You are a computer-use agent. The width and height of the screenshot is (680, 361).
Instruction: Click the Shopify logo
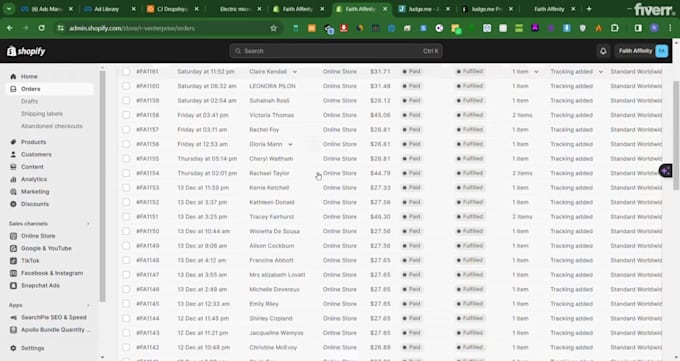[26, 51]
